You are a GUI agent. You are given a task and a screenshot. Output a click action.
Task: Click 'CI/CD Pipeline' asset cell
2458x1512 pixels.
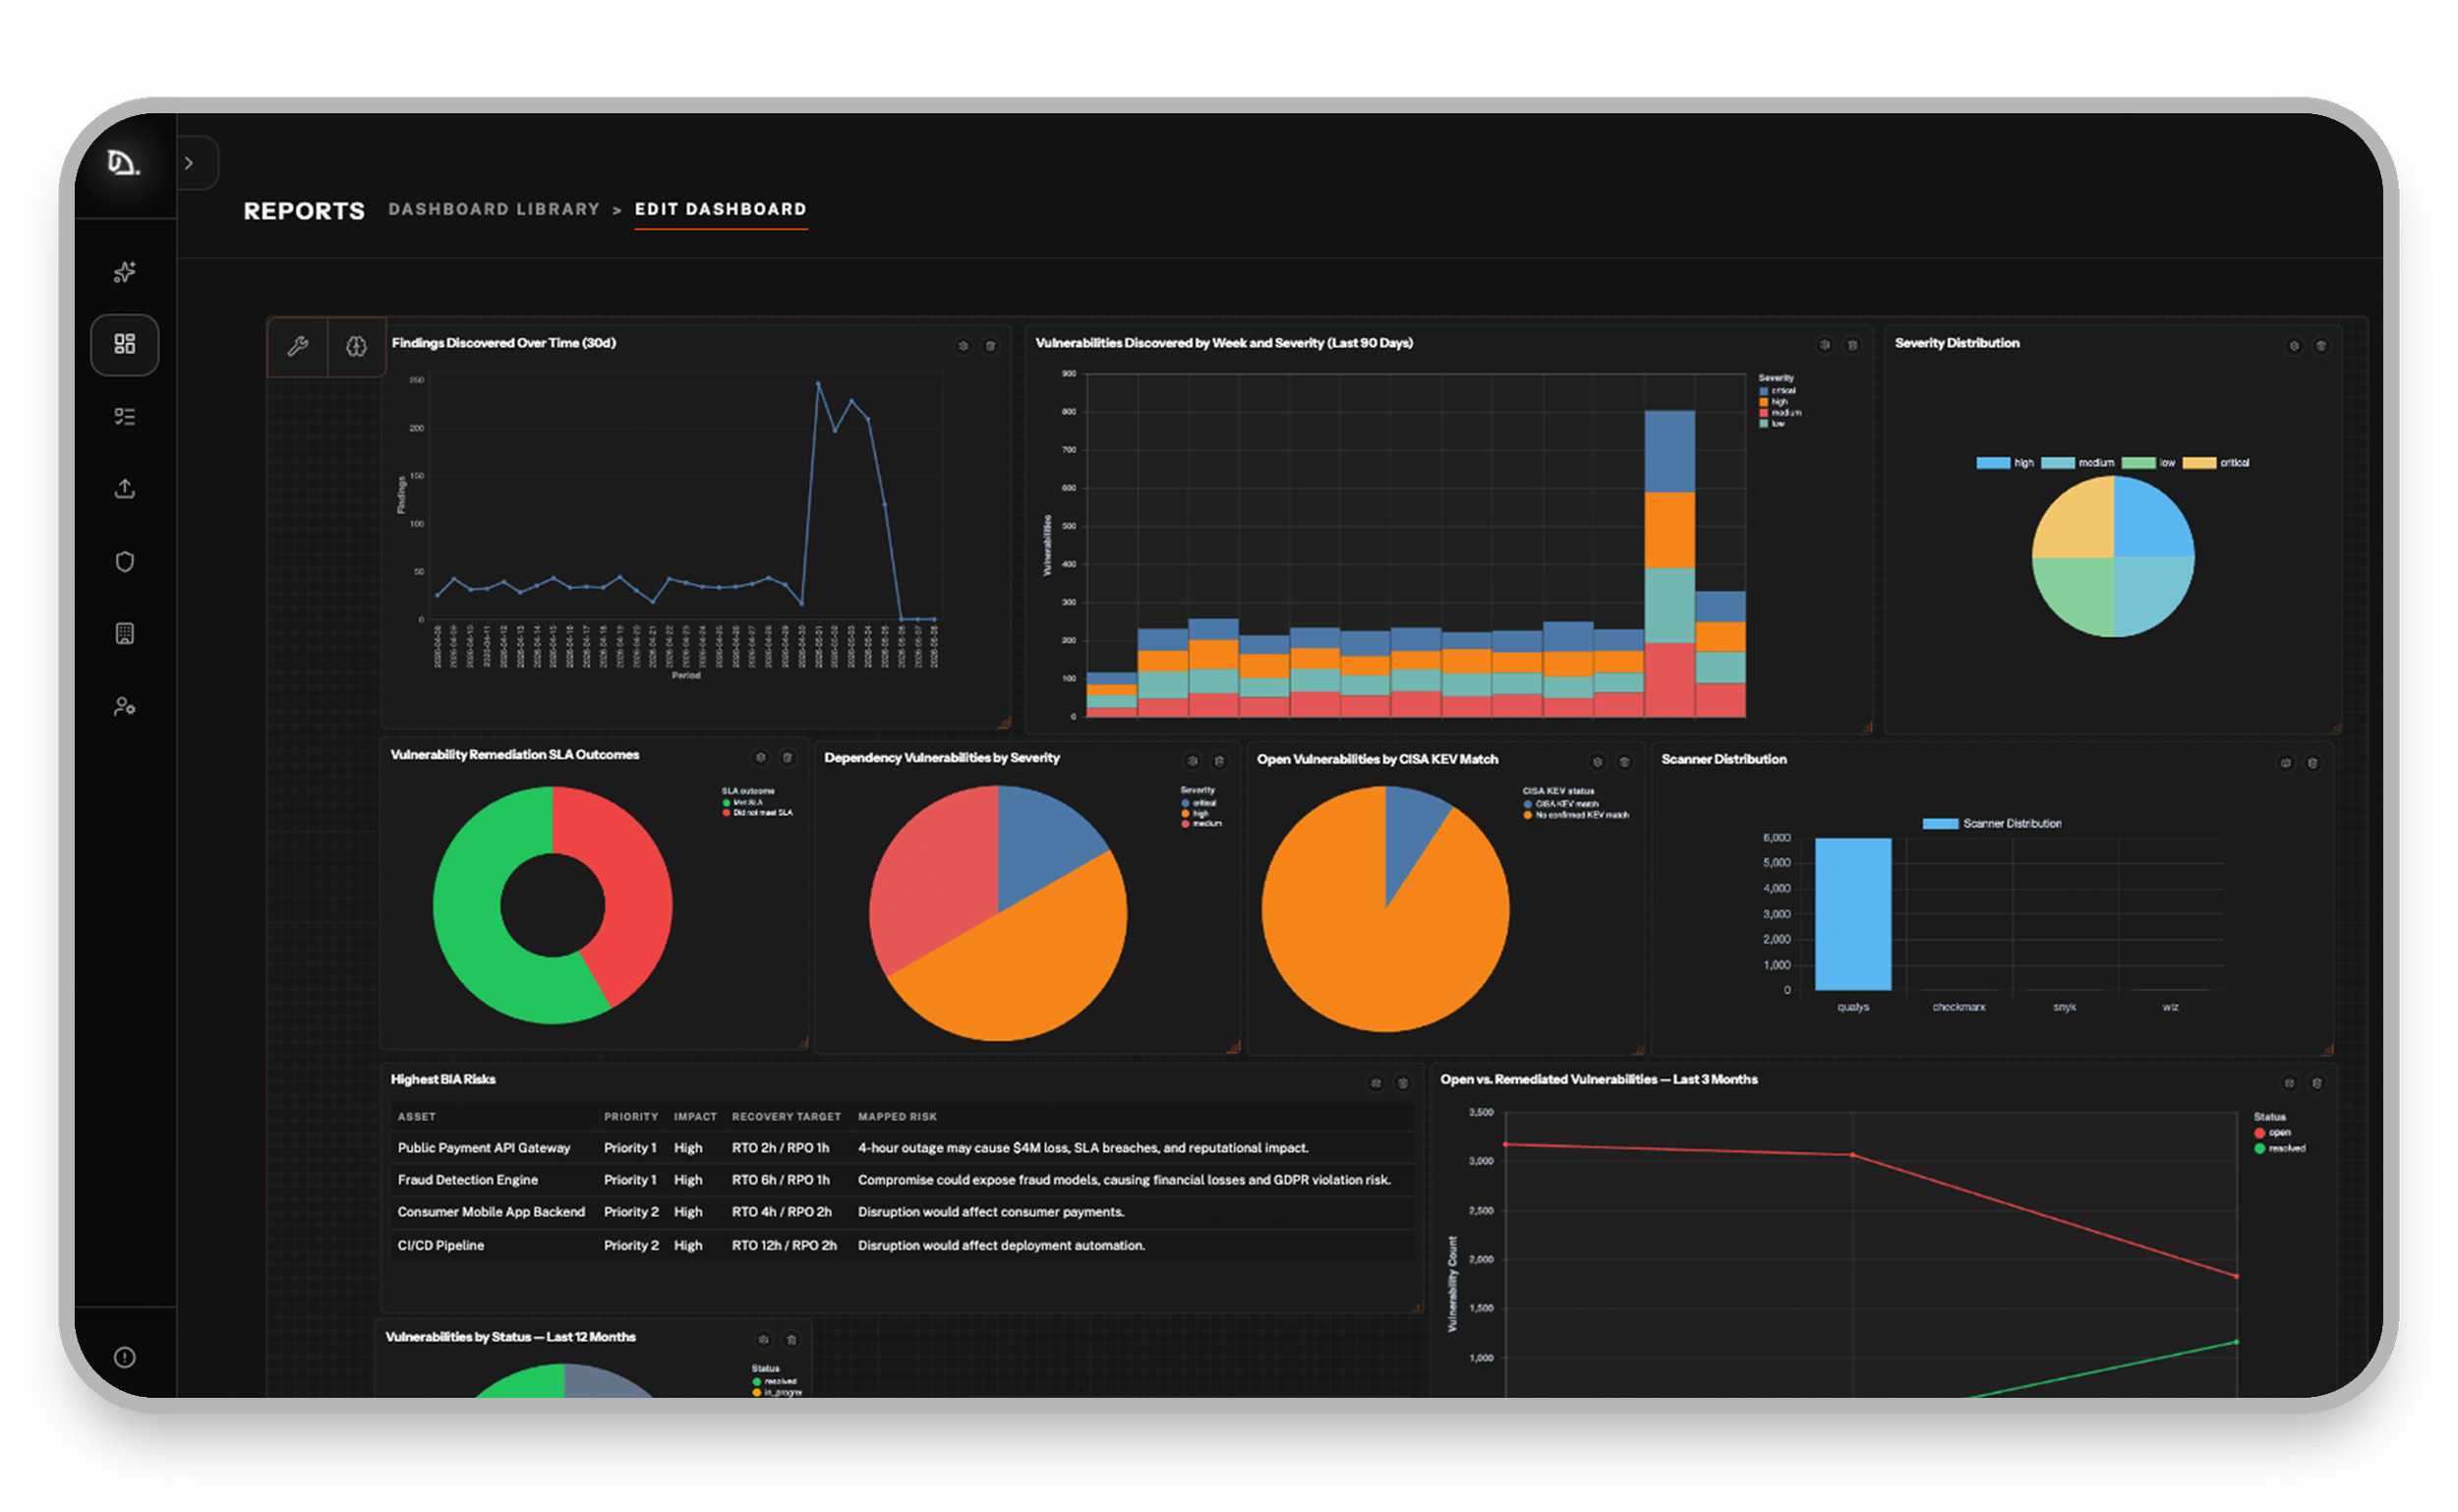440,1245
